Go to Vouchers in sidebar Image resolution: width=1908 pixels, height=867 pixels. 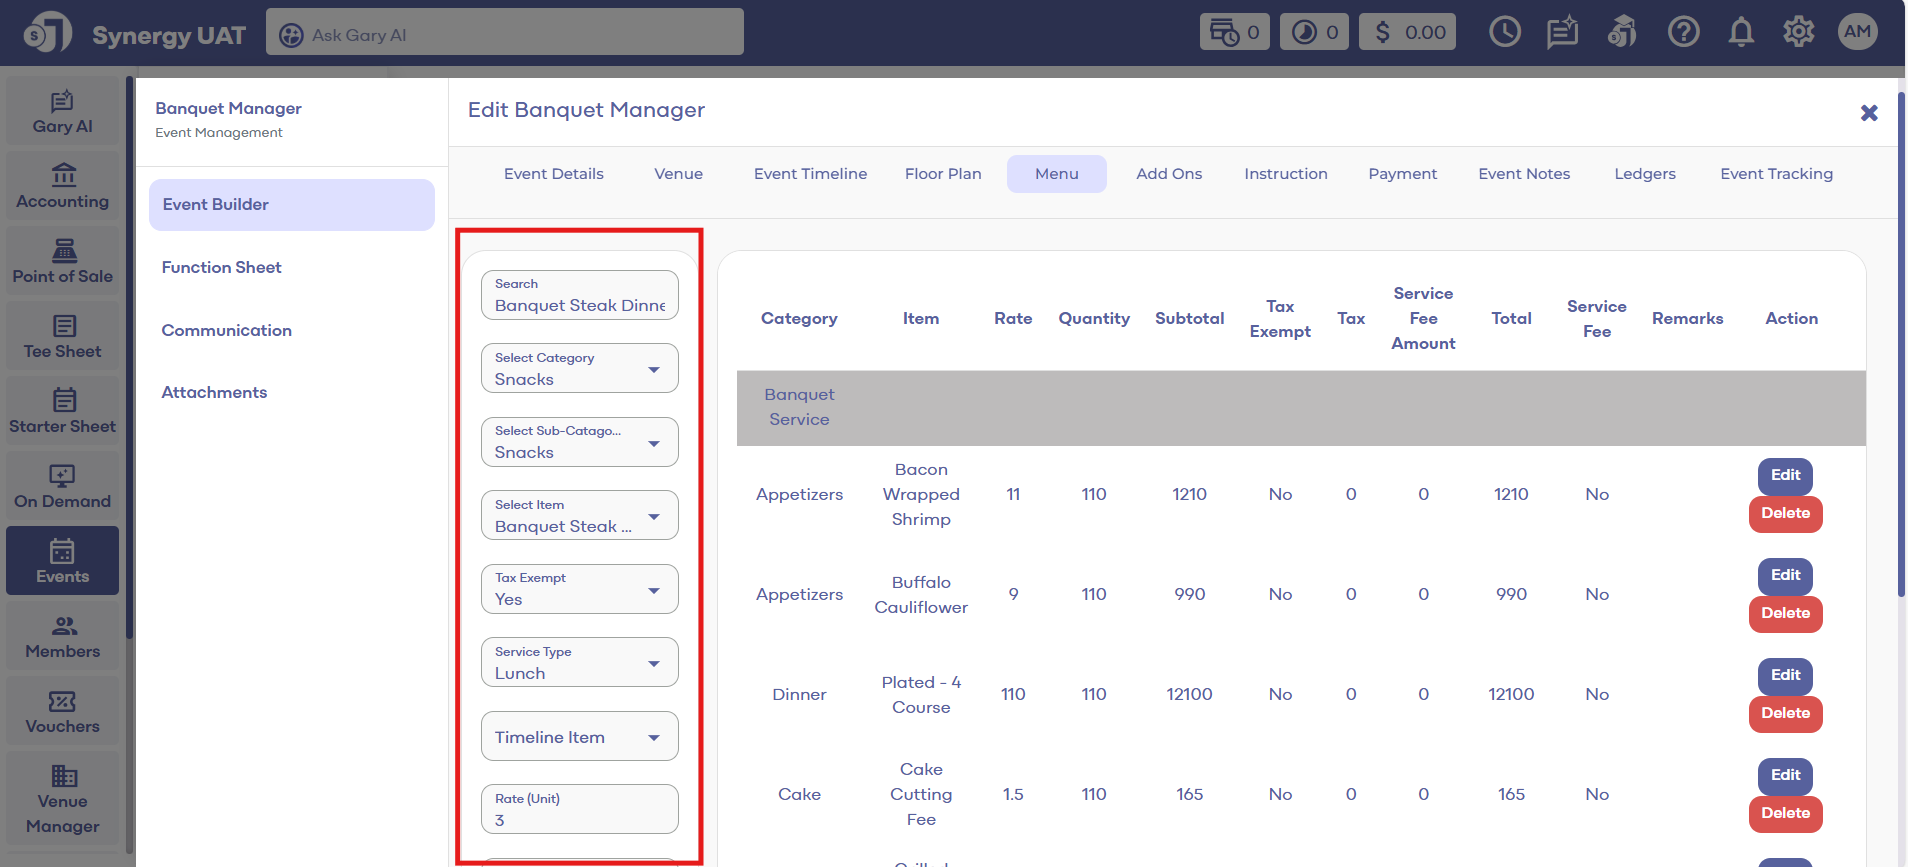[x=63, y=712]
